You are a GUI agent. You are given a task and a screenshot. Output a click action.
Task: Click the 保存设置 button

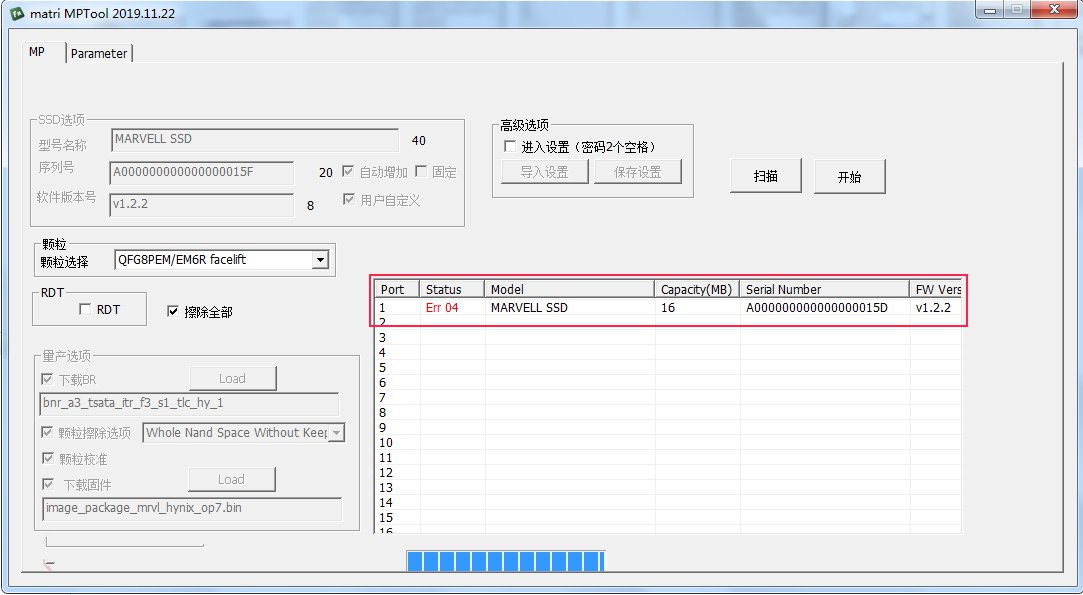click(x=638, y=172)
